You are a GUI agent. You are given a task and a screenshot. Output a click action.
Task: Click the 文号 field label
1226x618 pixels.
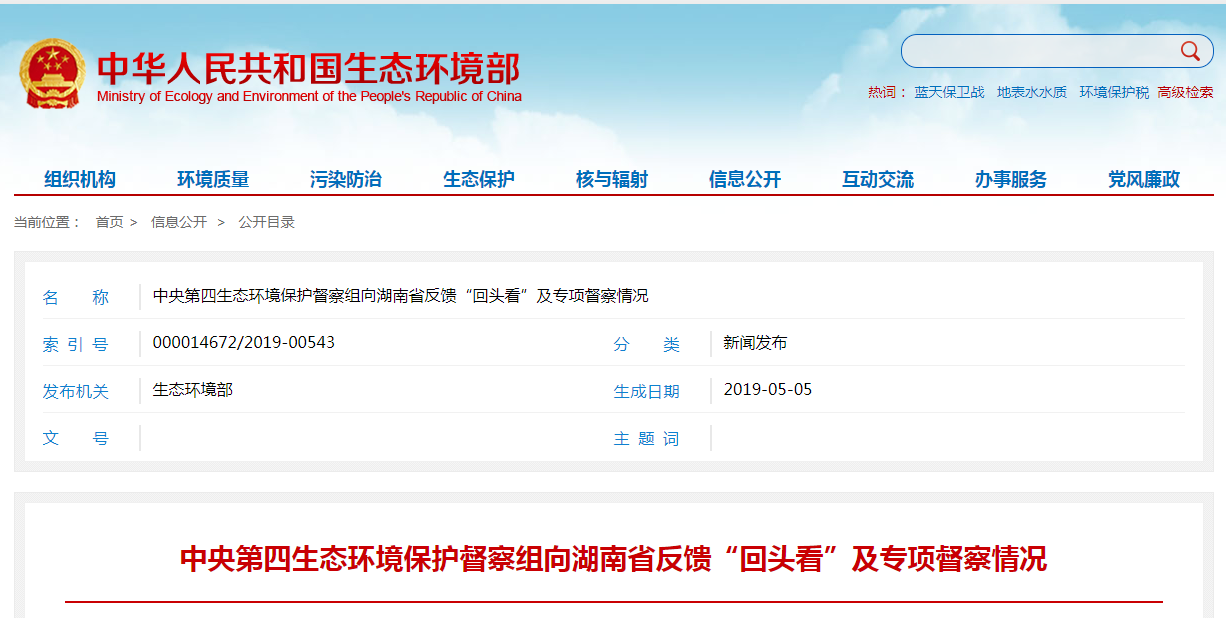pyautogui.click(x=75, y=439)
